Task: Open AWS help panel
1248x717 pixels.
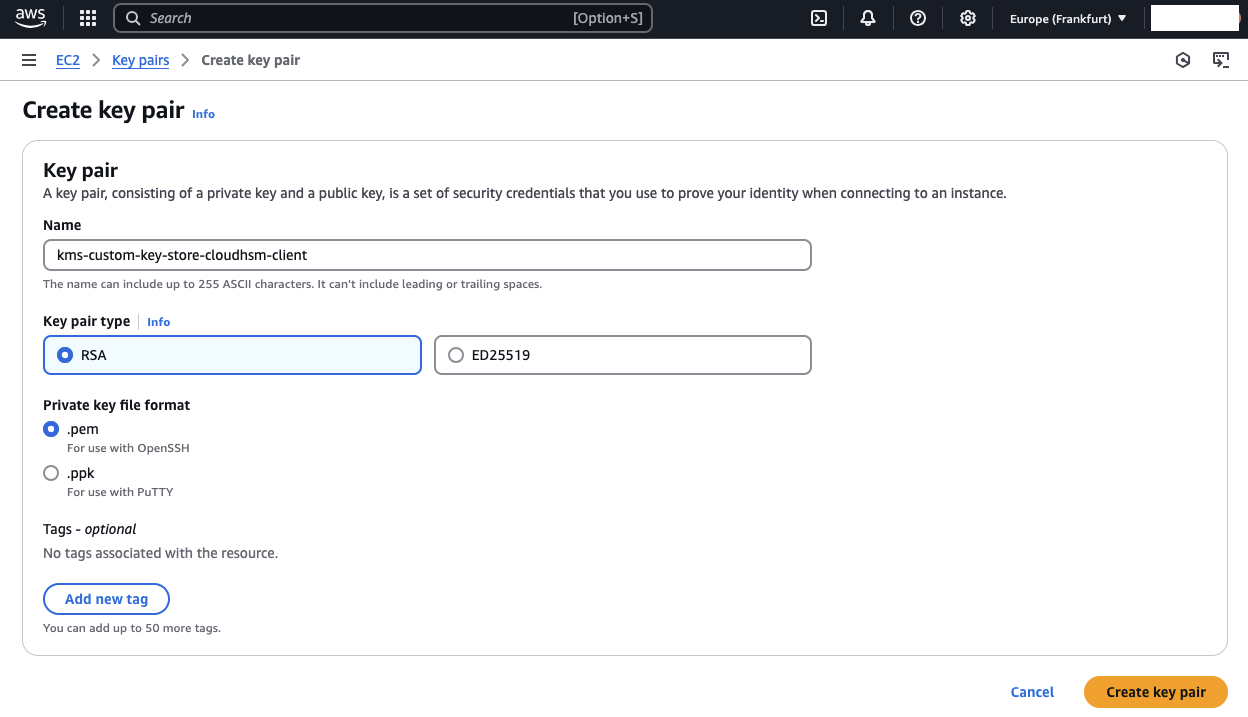Action: click(917, 17)
